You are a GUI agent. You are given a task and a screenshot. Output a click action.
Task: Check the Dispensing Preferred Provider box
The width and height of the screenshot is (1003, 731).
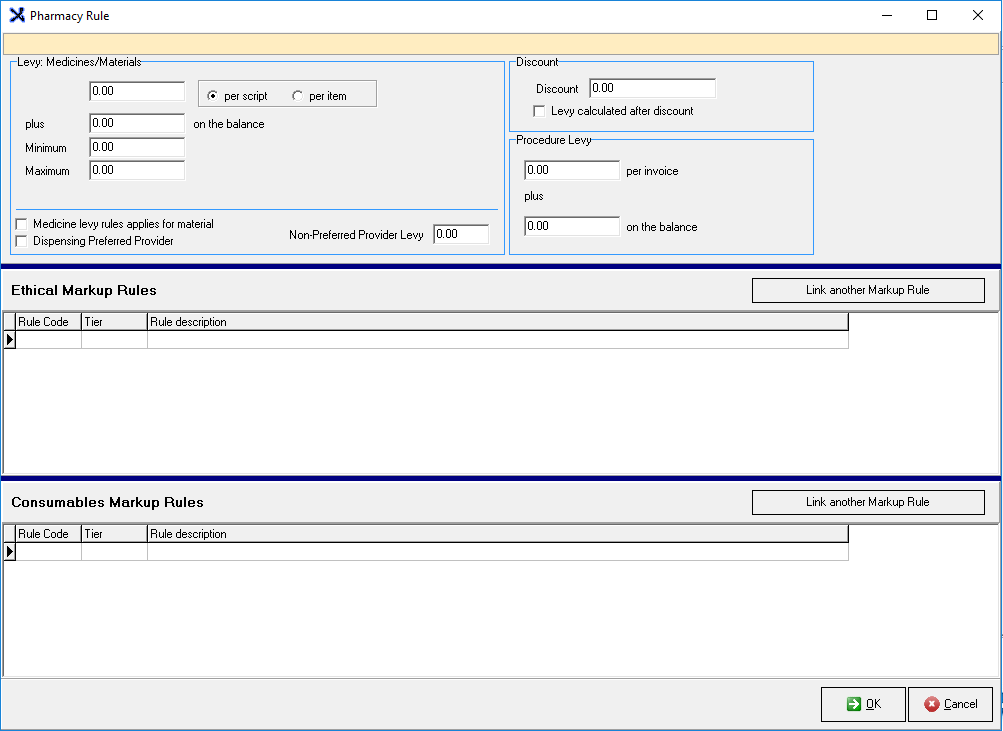tap(22, 241)
